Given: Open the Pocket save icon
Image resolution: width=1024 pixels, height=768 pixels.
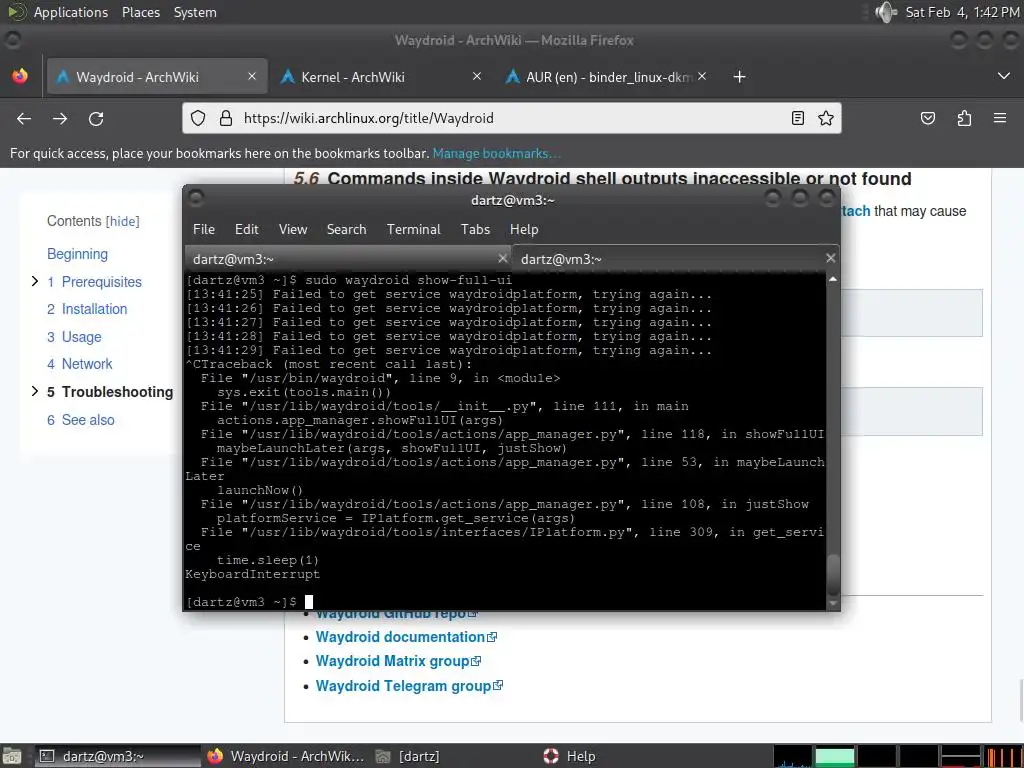Looking at the screenshot, I should coord(928,118).
